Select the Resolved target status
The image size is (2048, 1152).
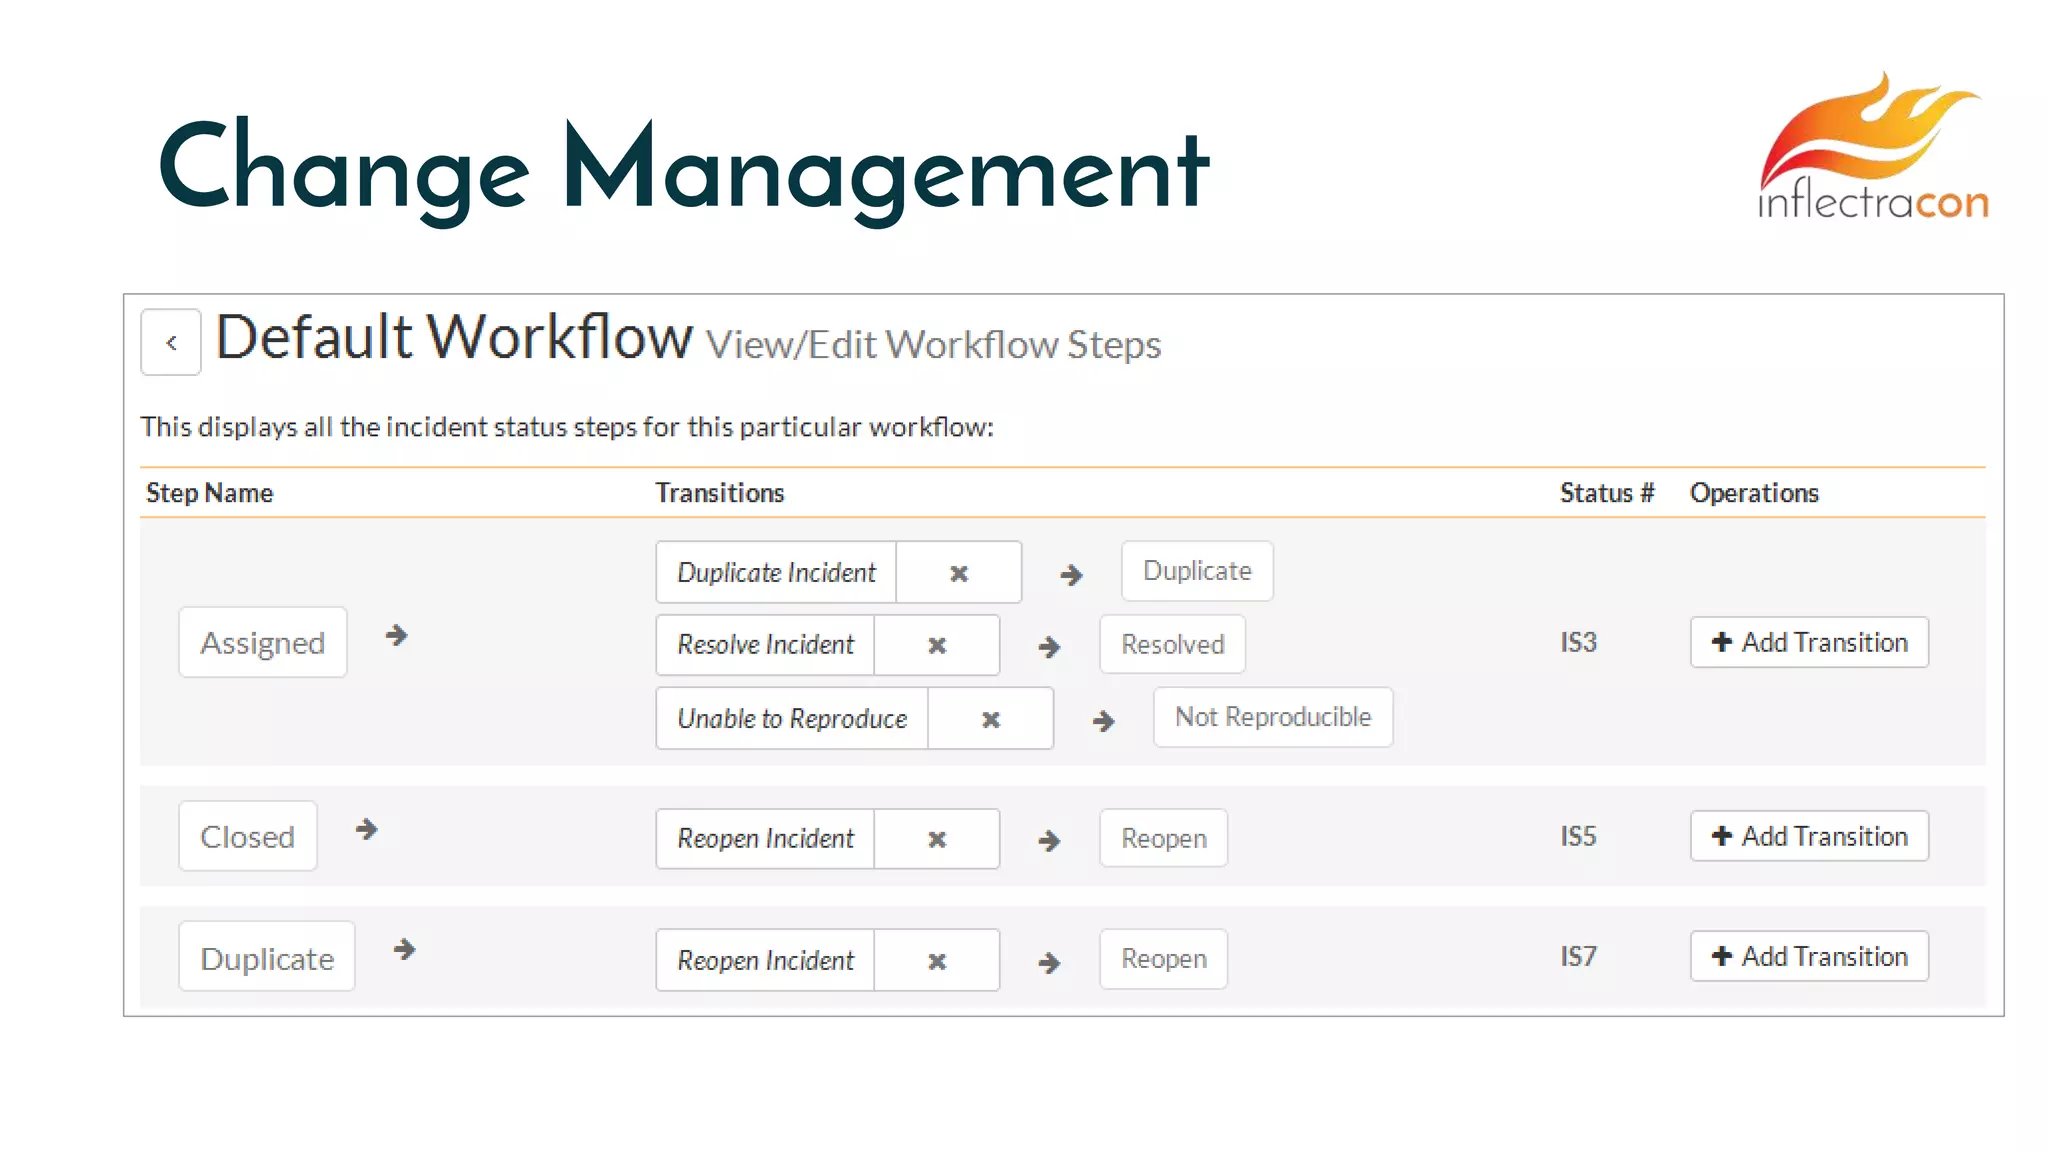[x=1172, y=644]
